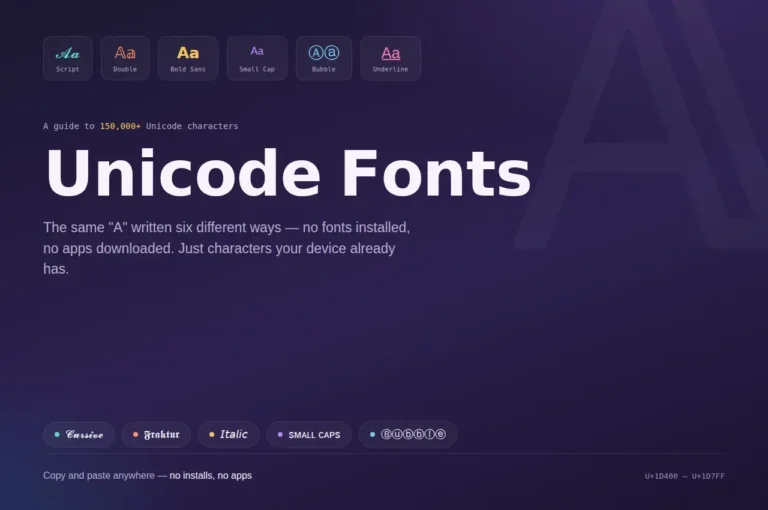Select the Italic pill tag
This screenshot has height=510, width=768.
[x=228, y=435]
